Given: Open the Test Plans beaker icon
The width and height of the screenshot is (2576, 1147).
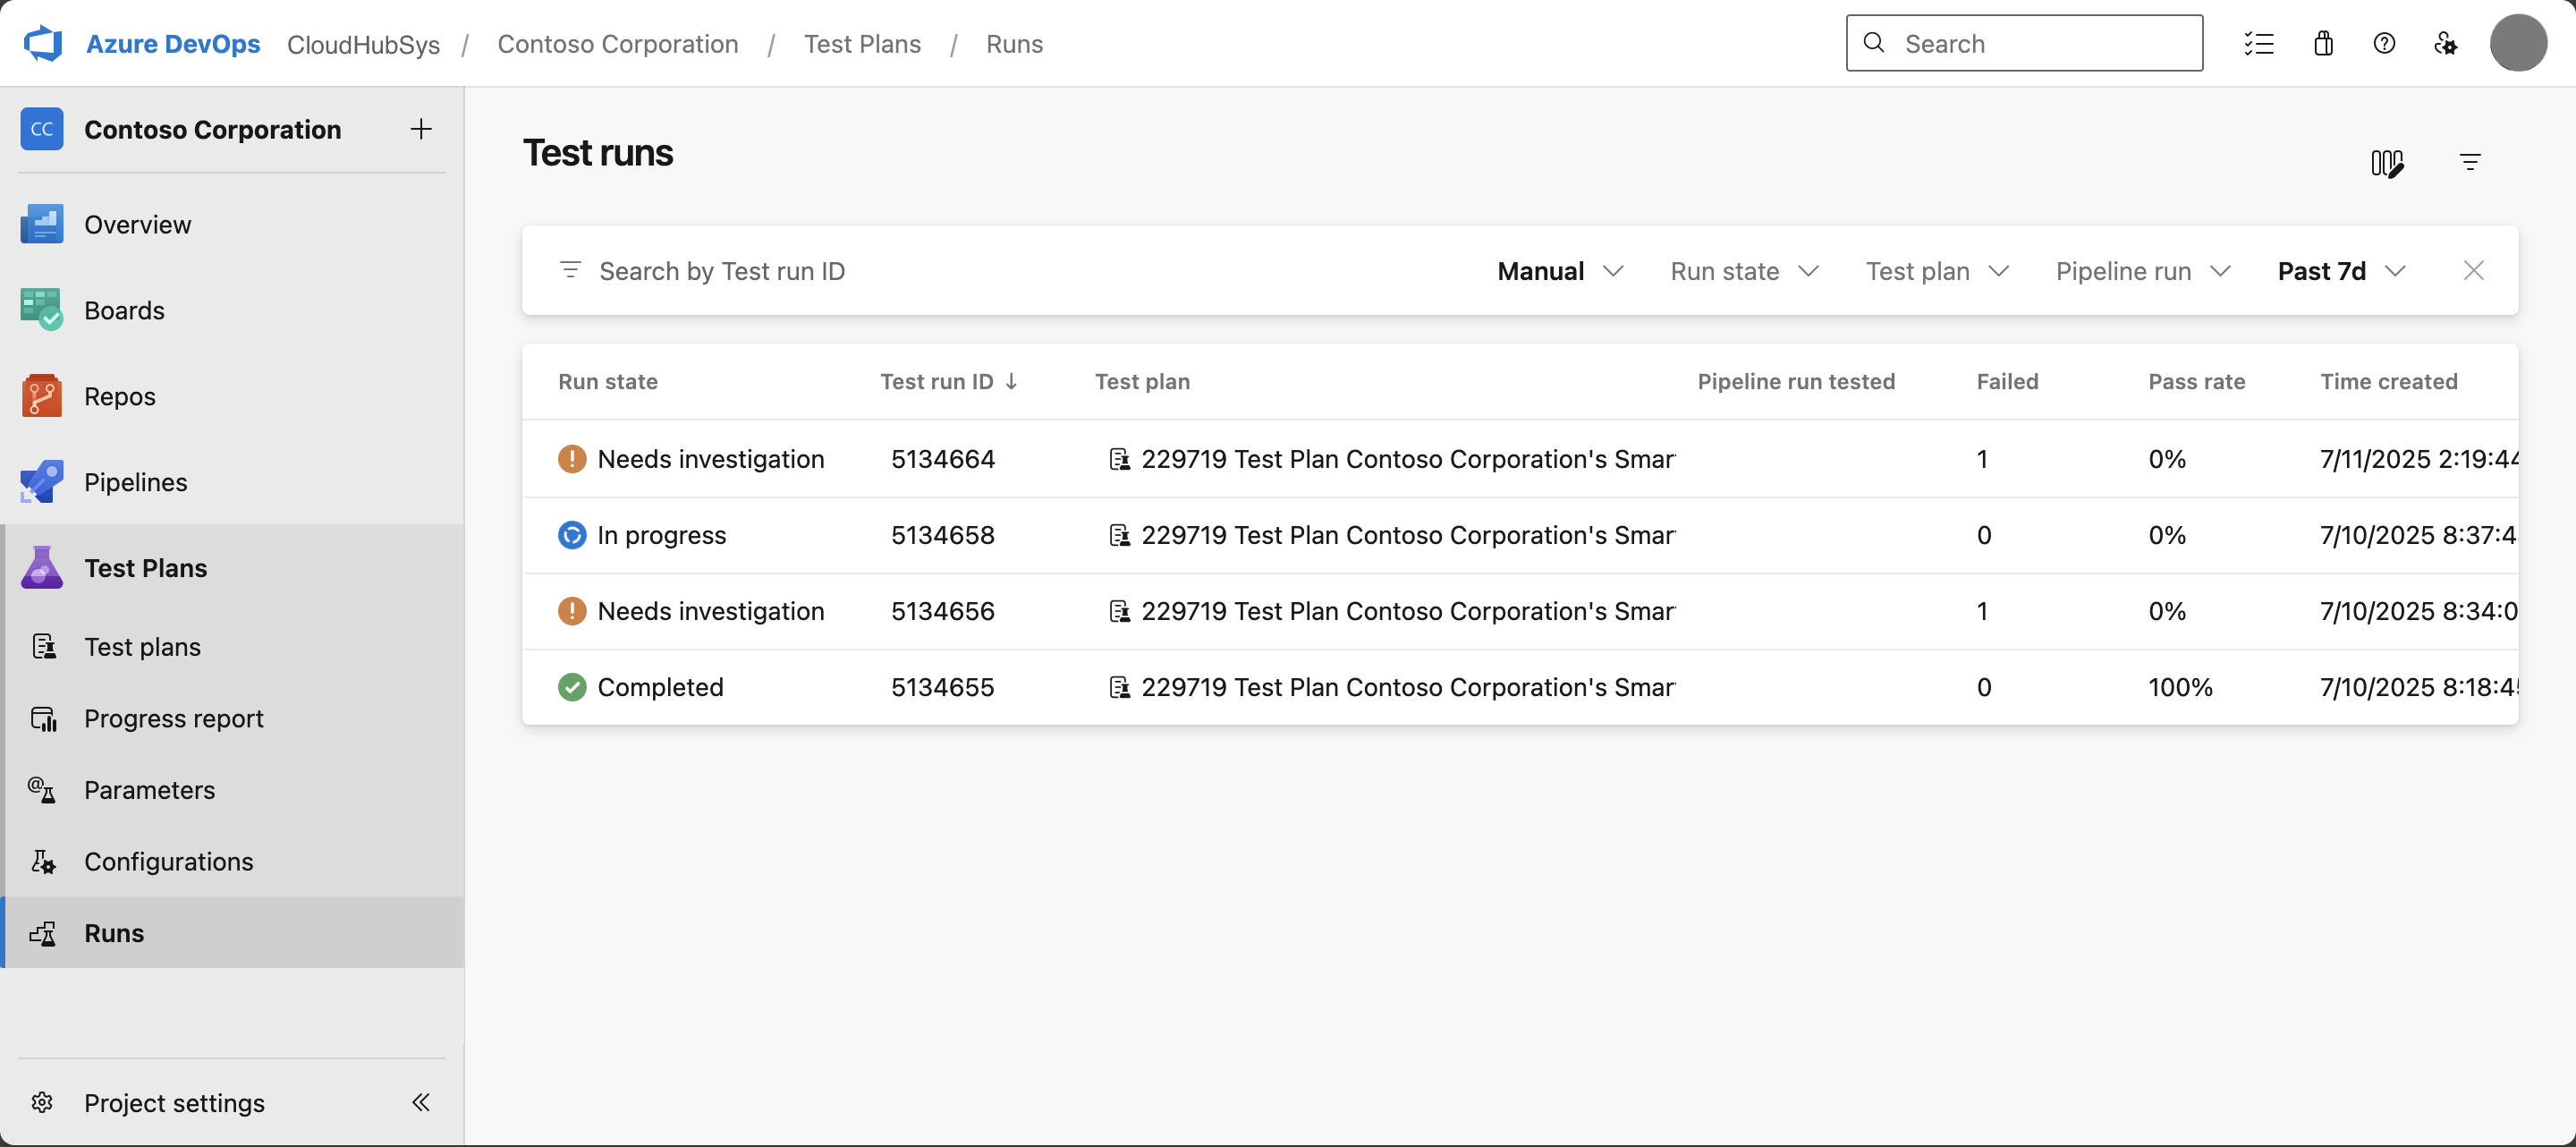Looking at the screenshot, I should coord(41,567).
